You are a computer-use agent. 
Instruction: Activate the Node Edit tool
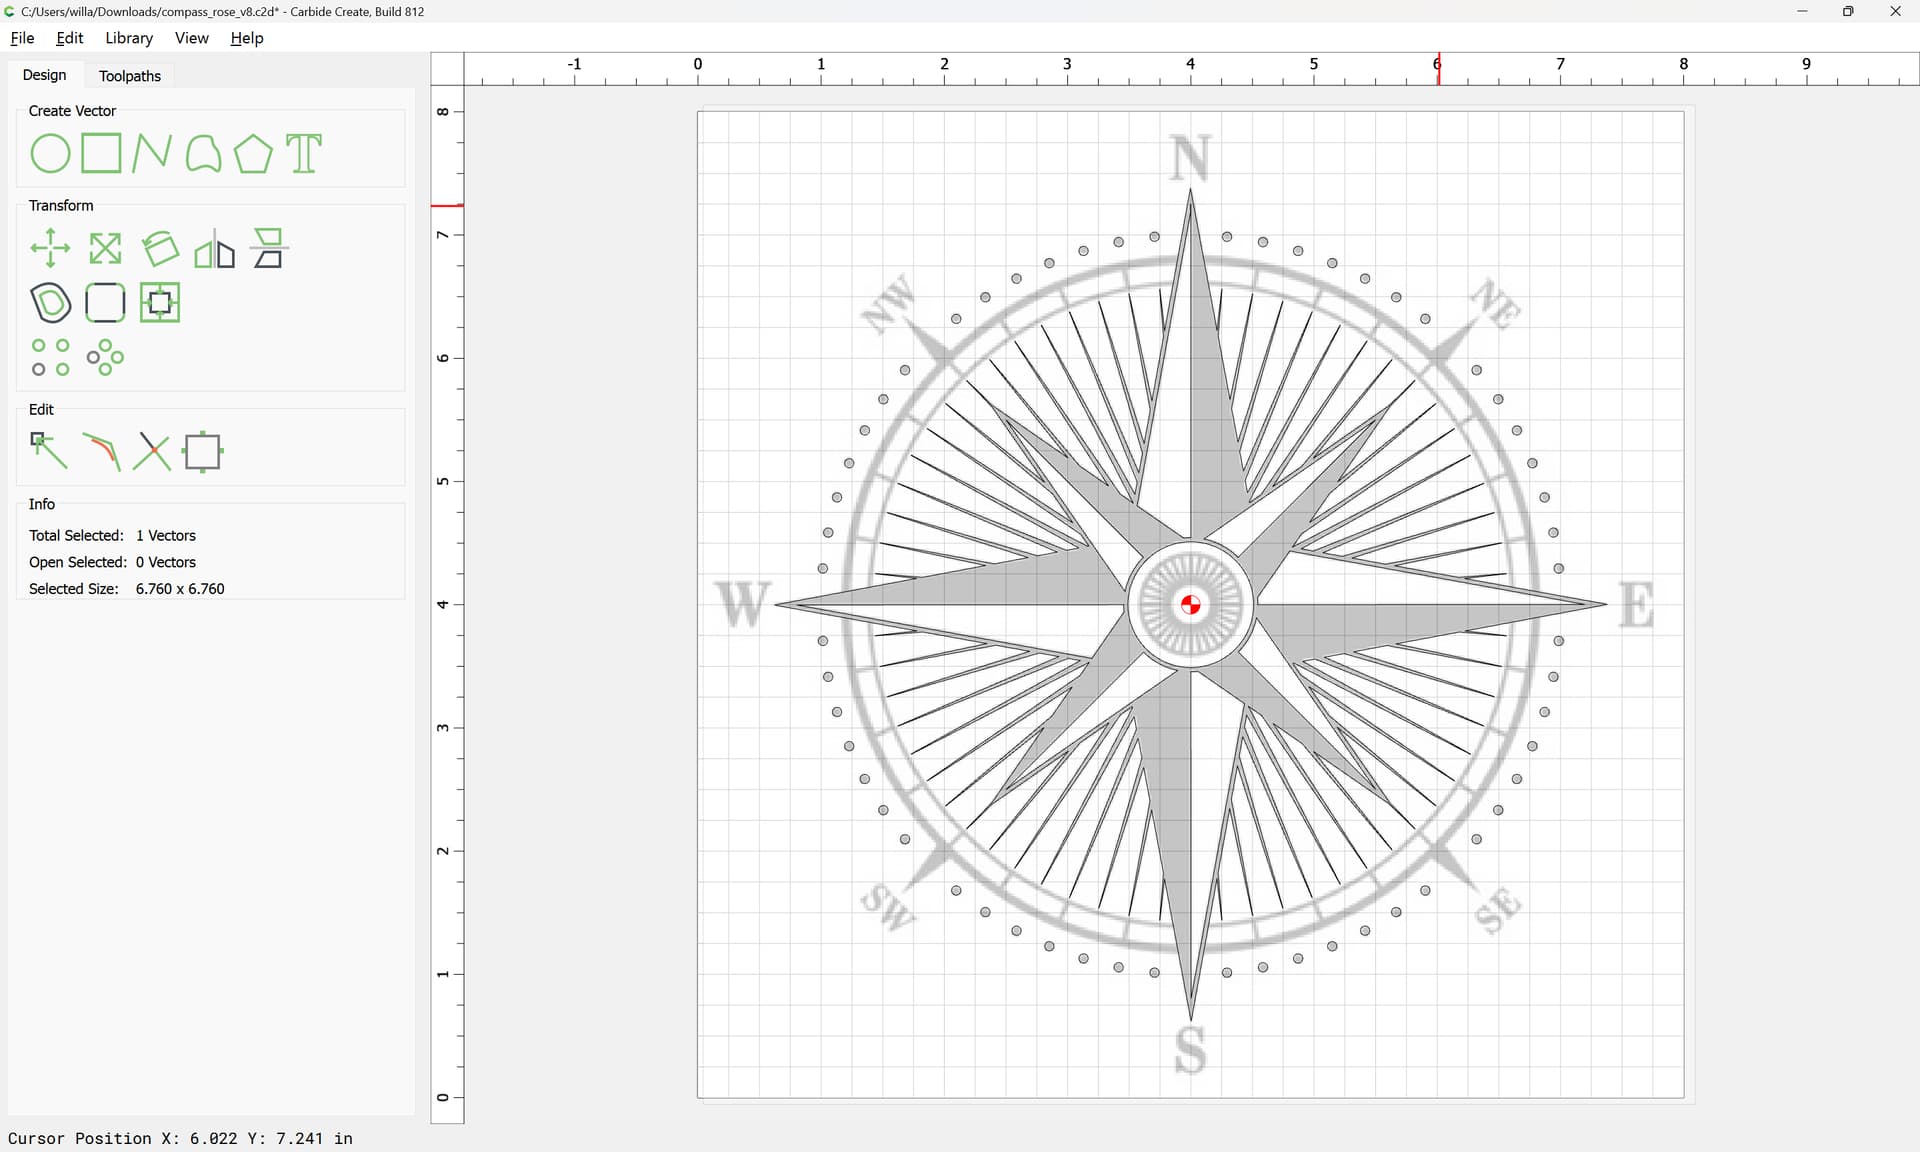pos(49,451)
